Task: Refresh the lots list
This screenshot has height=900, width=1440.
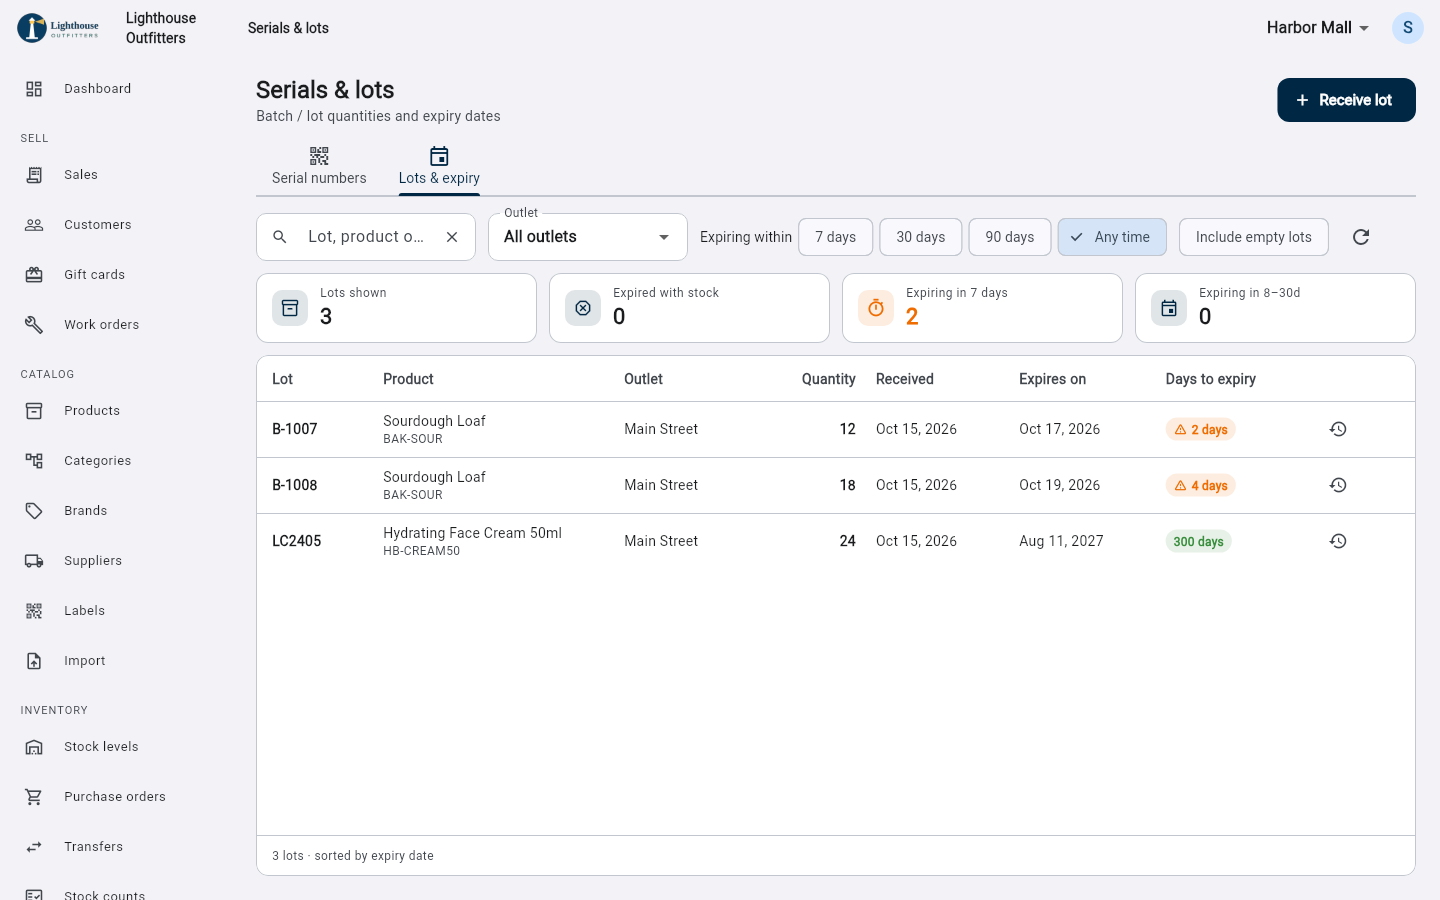Action: point(1361,237)
